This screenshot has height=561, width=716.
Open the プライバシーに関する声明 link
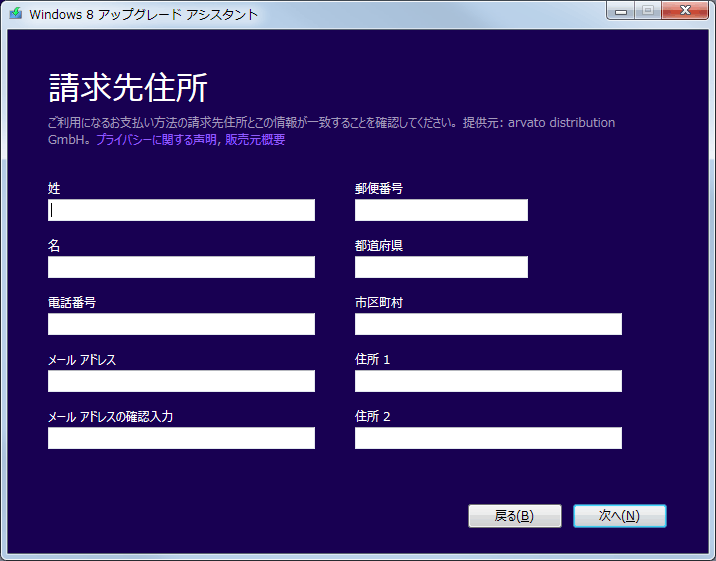156,140
